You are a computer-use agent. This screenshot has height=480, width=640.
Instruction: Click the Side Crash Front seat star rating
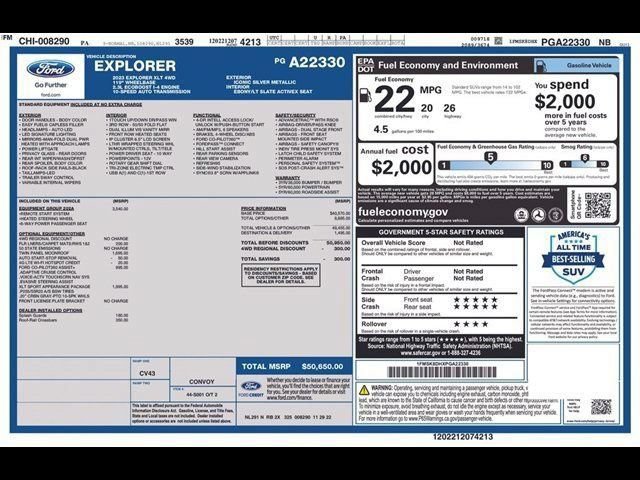(476, 300)
